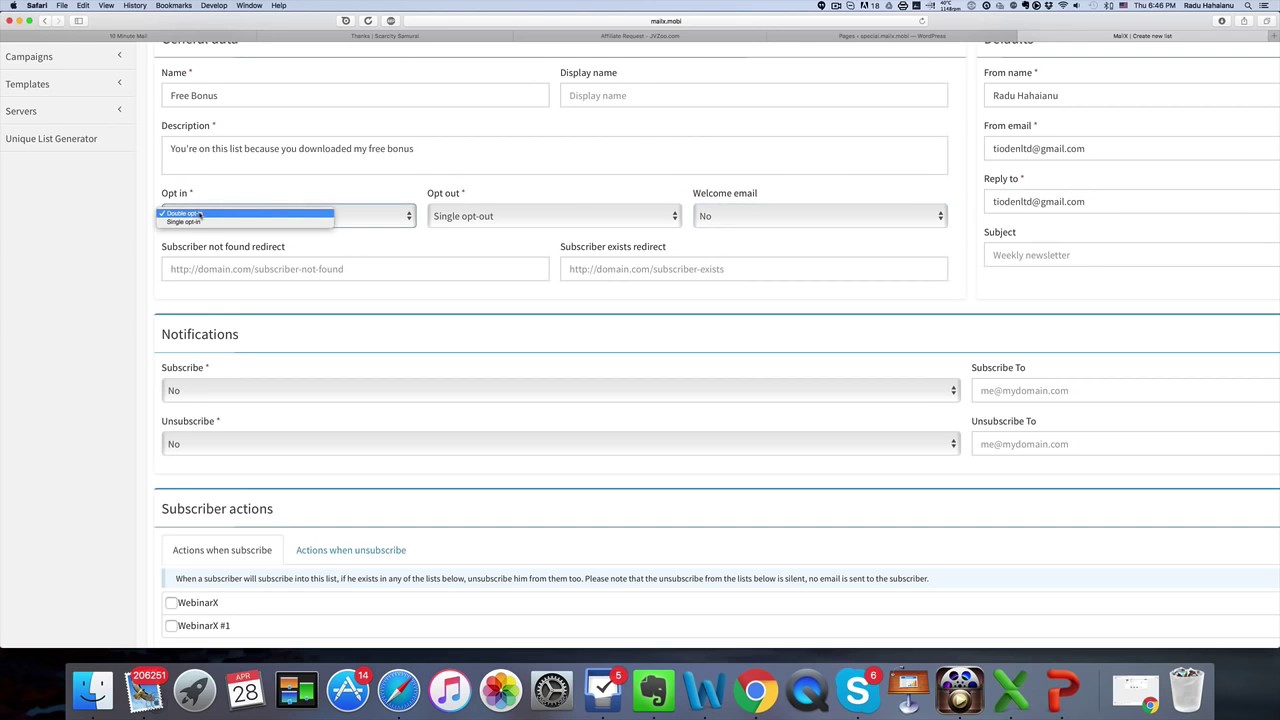Screen dimensions: 1280x720
Task: Click the Safari compass icon in dock
Action: pyautogui.click(x=399, y=691)
